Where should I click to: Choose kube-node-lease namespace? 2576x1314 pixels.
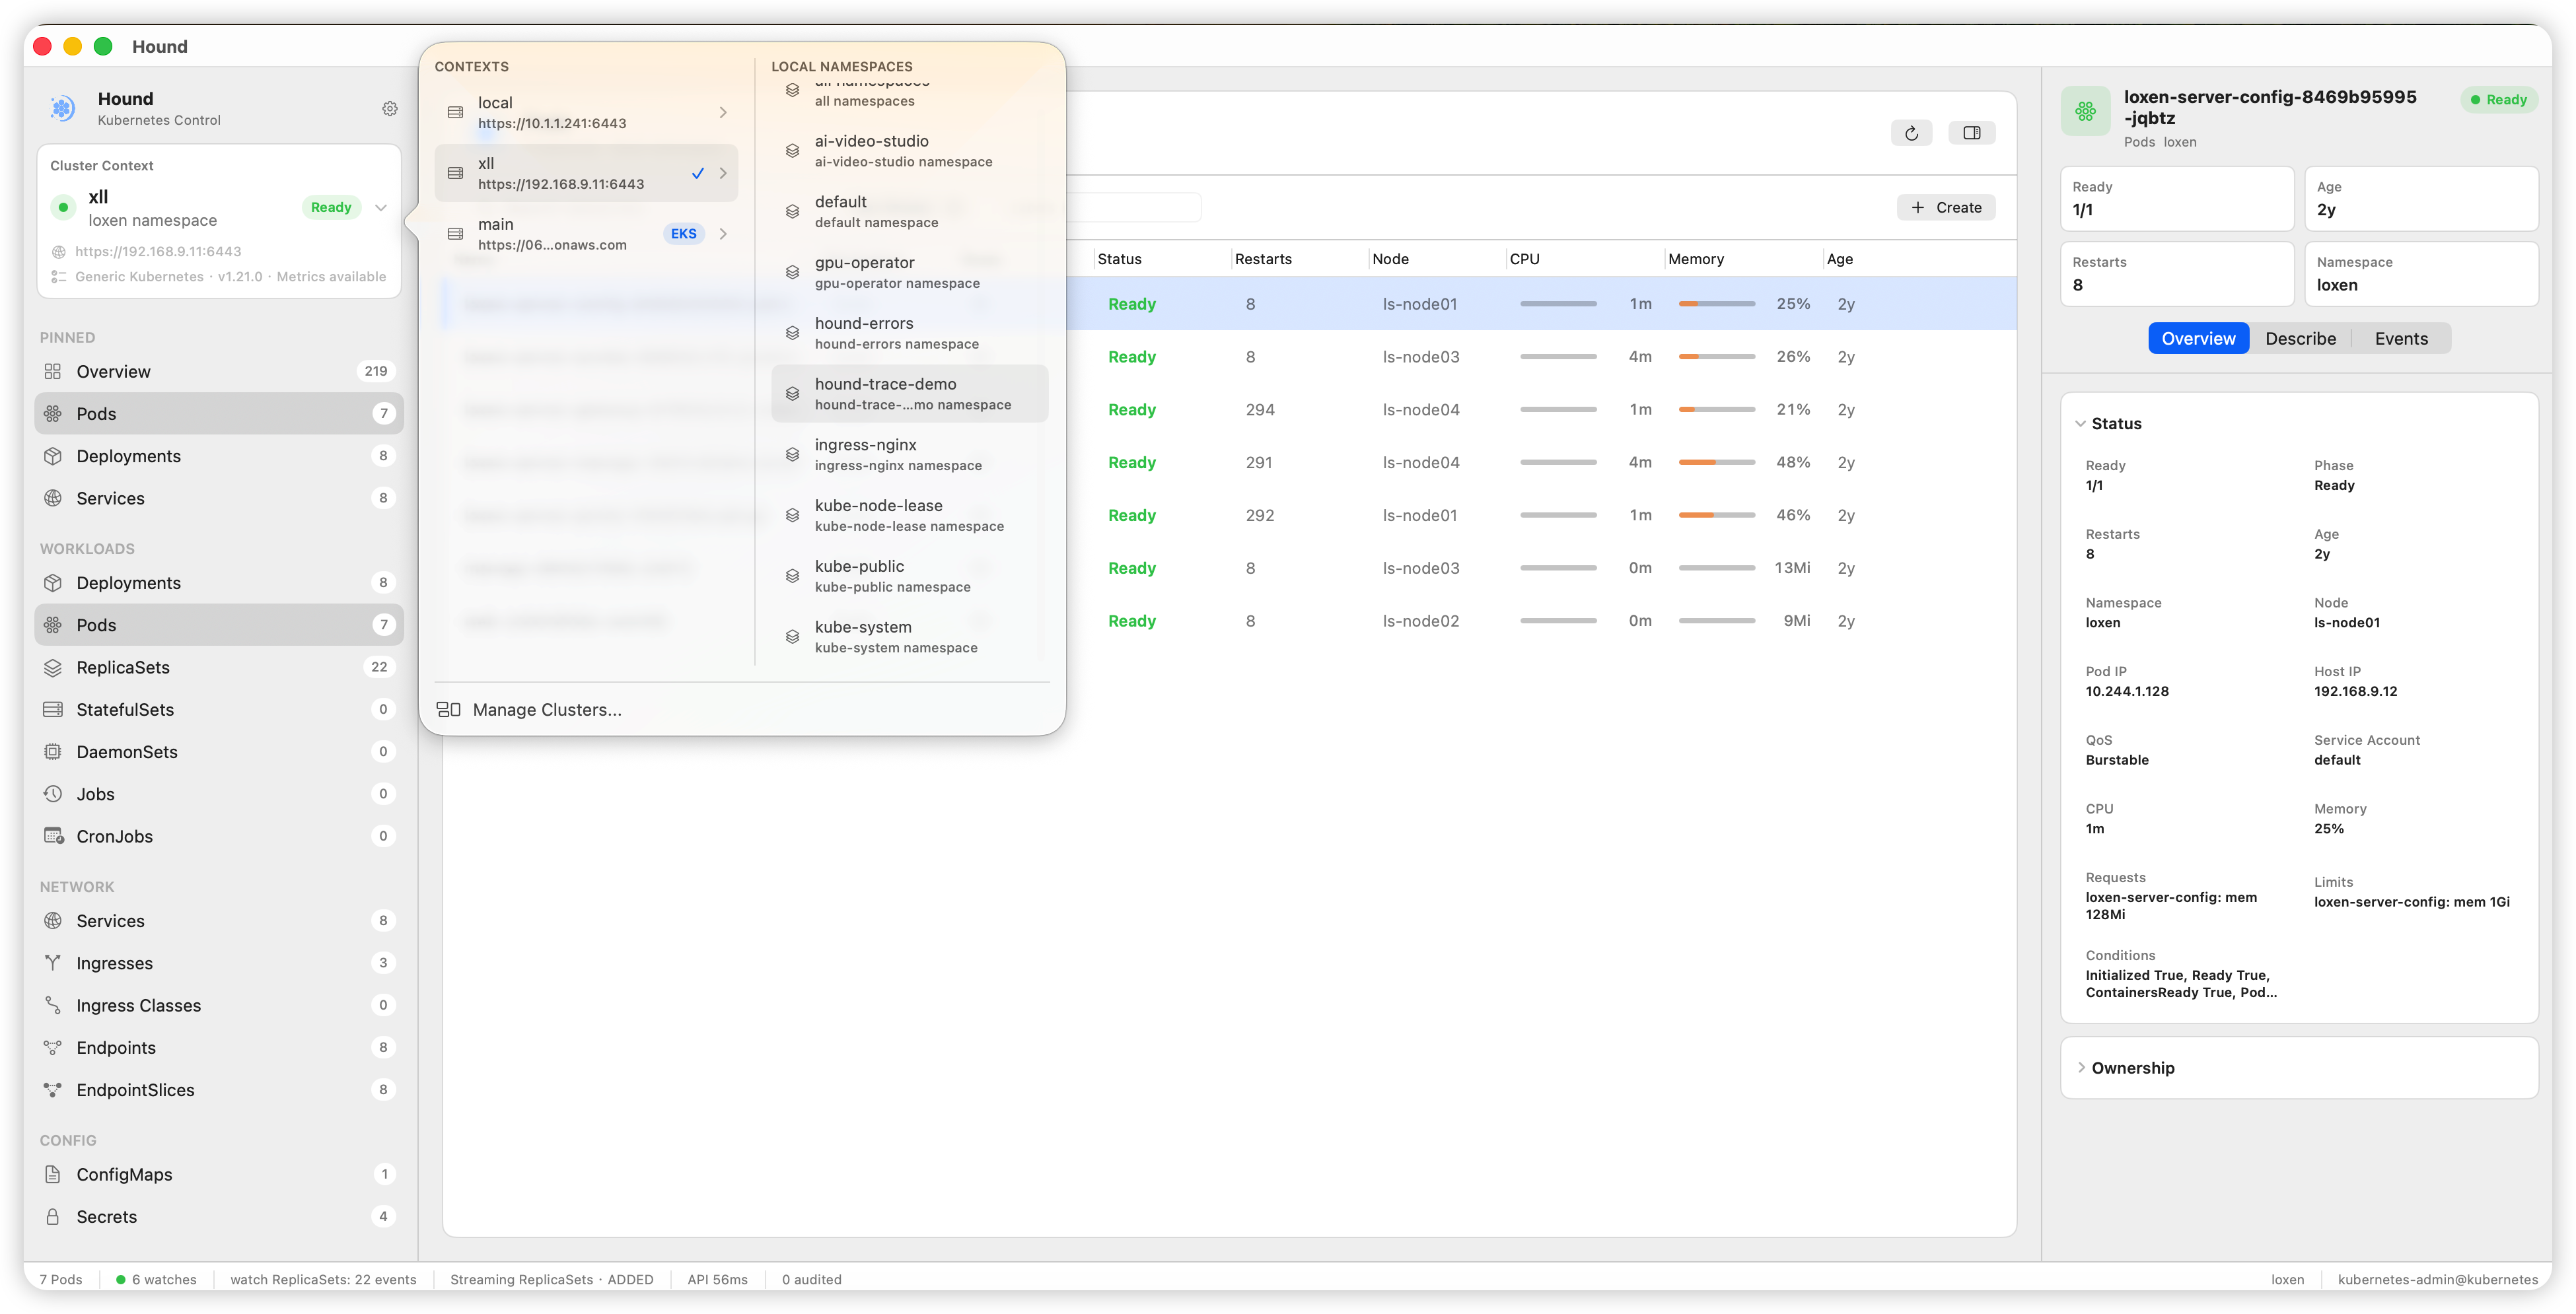909,515
